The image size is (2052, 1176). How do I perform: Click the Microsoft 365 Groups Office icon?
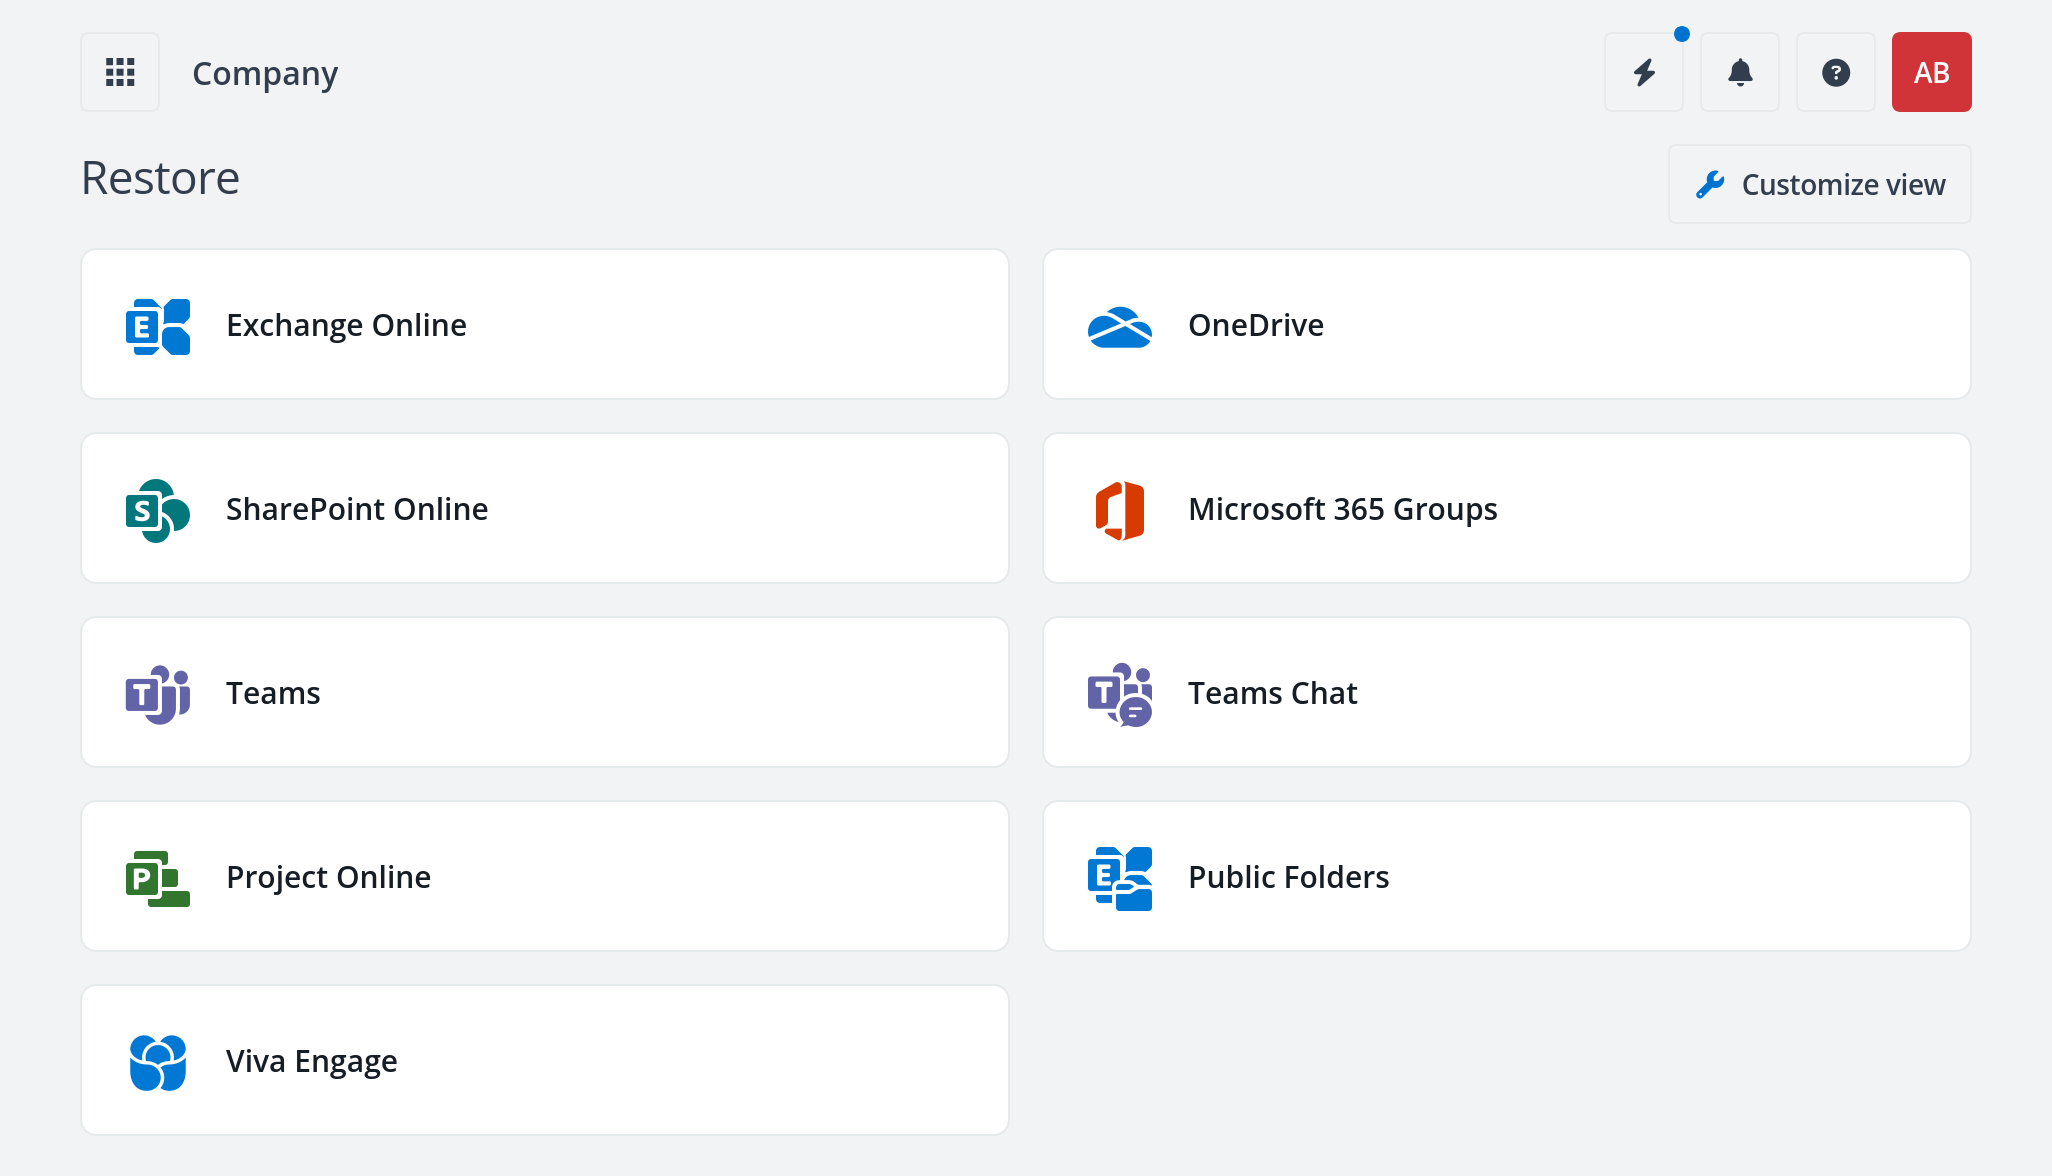pos(1120,510)
